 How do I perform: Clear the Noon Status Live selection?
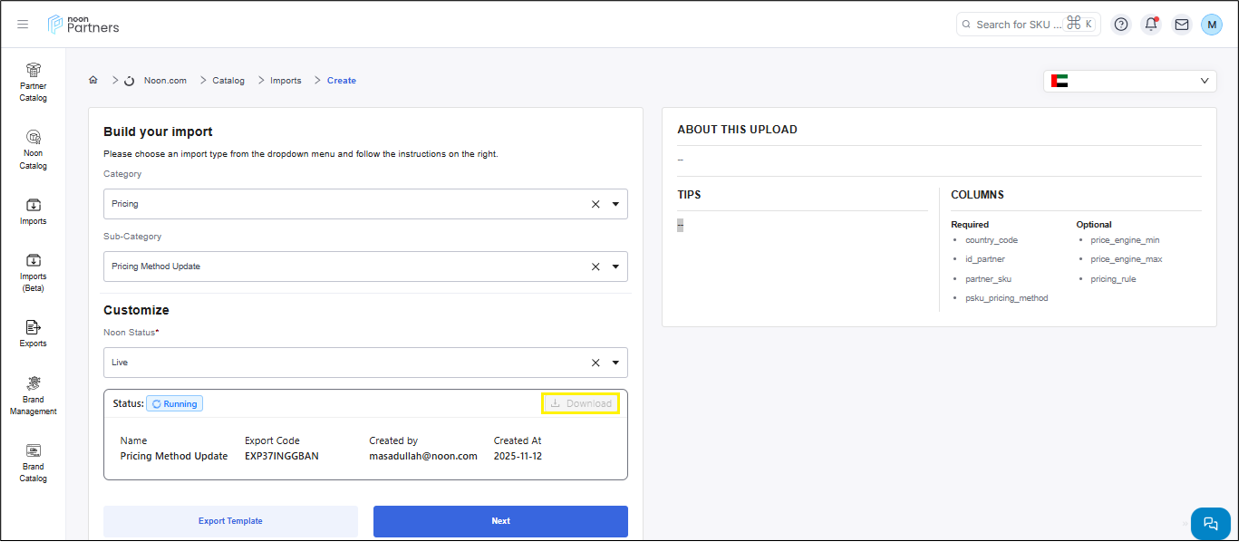coord(595,363)
